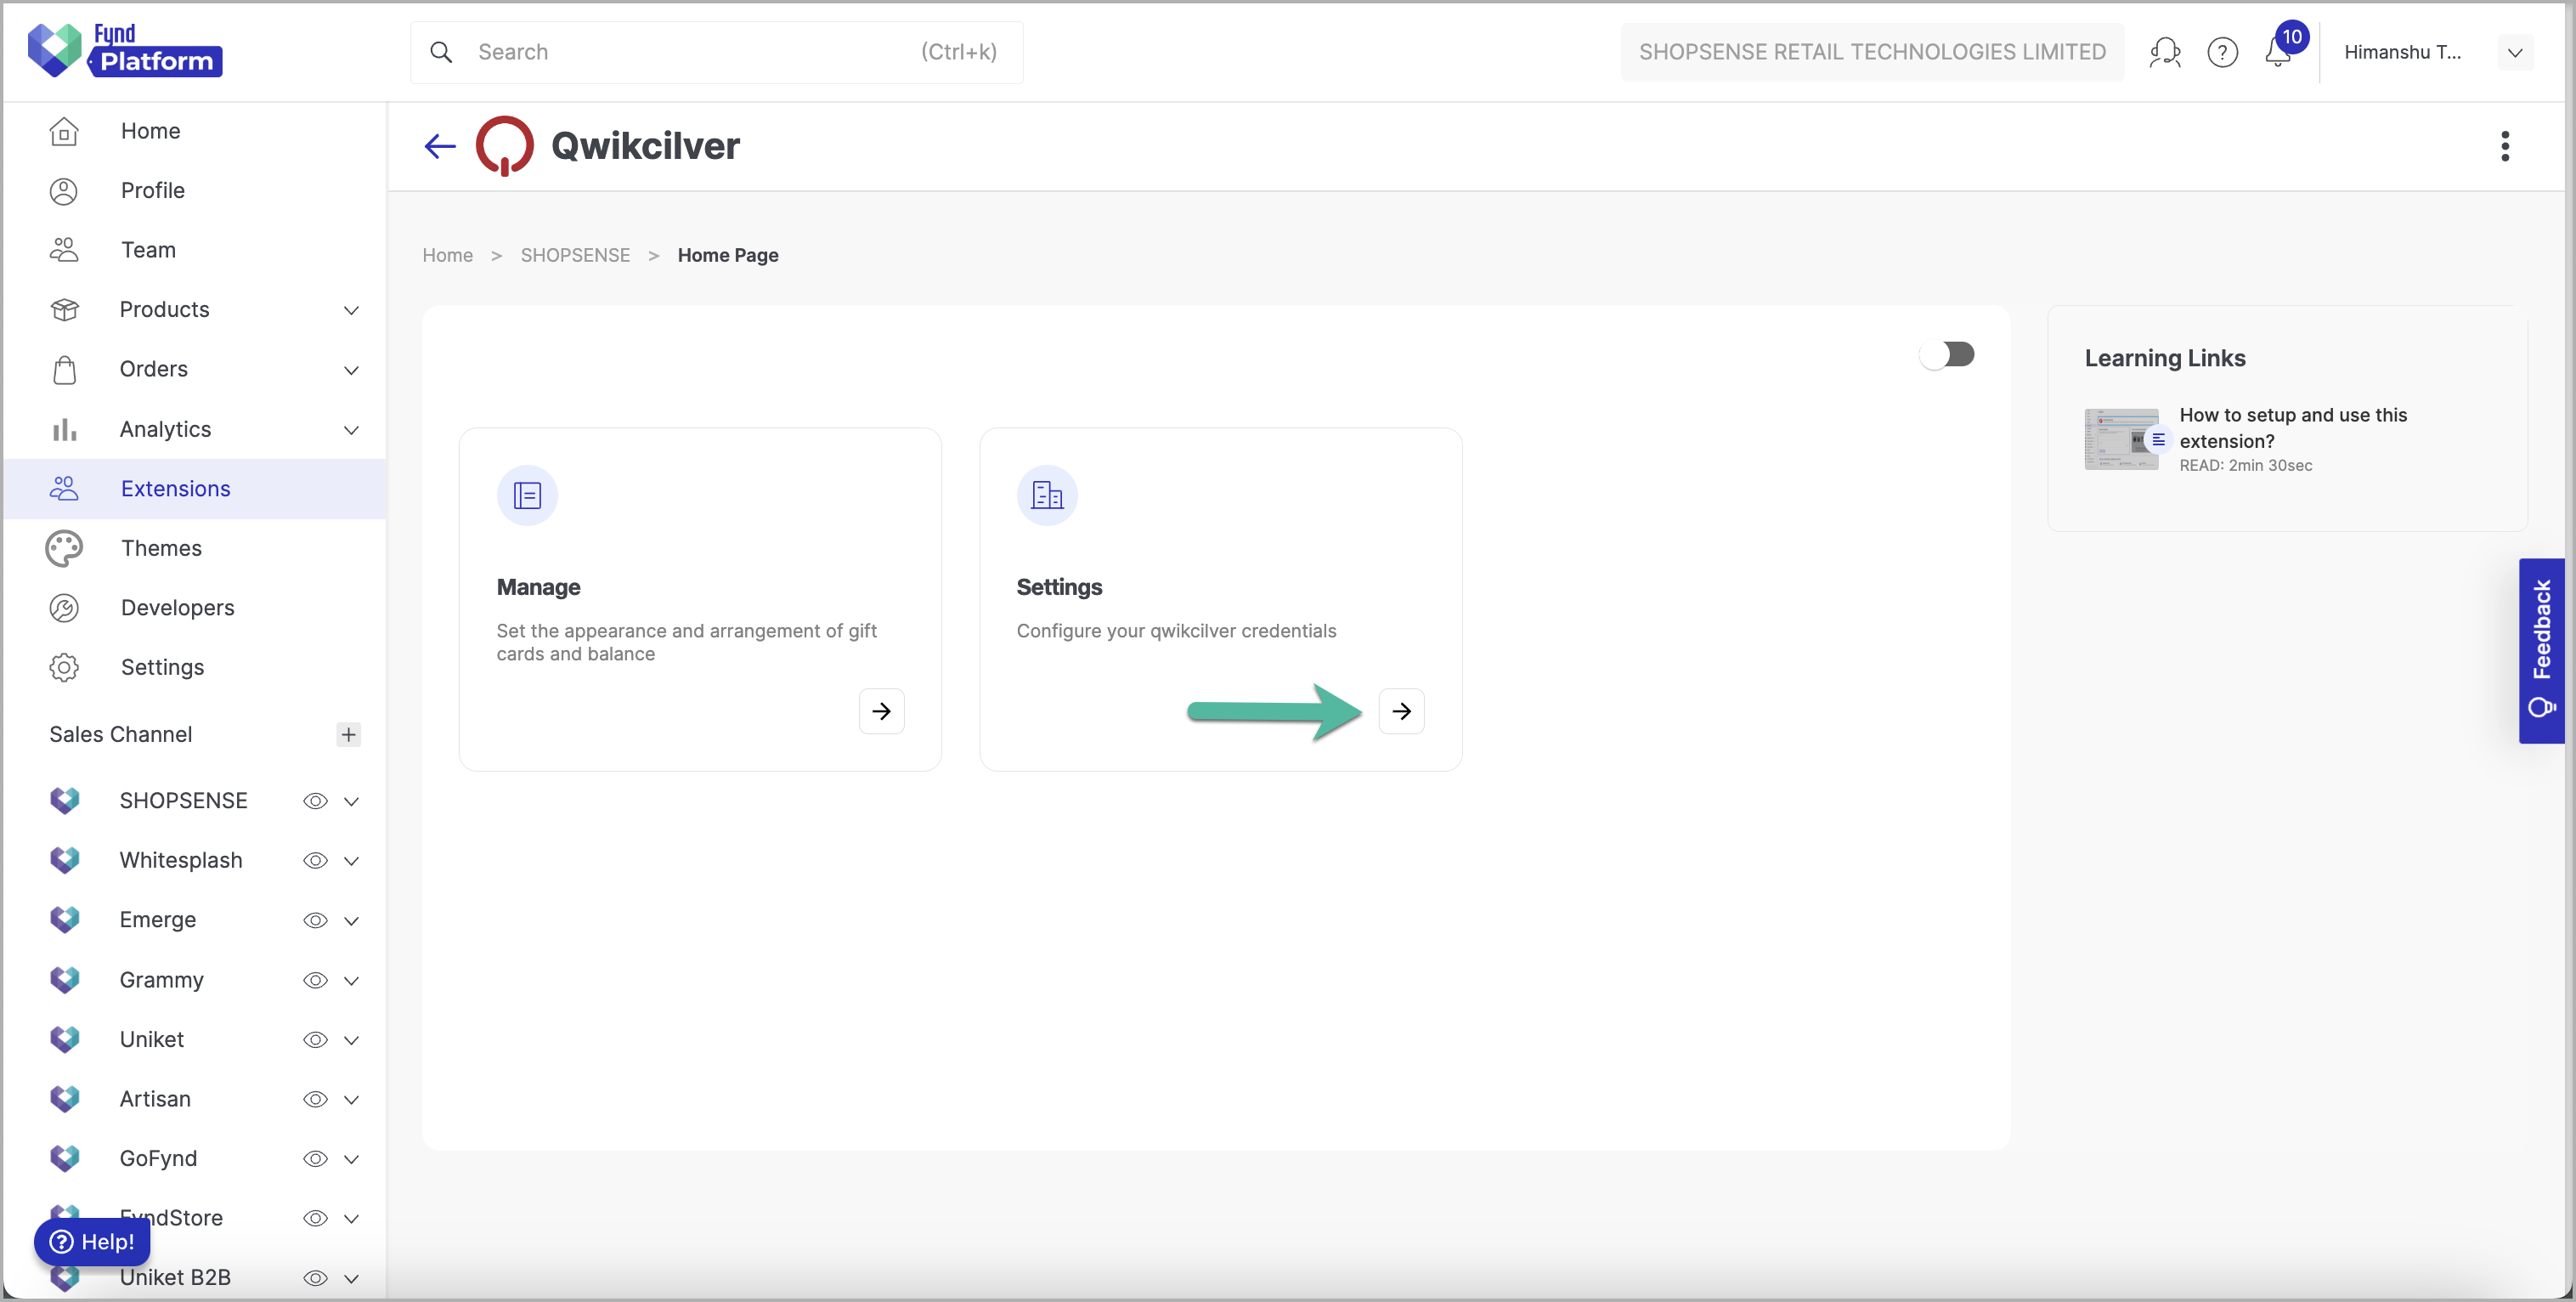Open the three-dot more options menu
Screen dimensions: 2576x1302
[x=2504, y=146]
